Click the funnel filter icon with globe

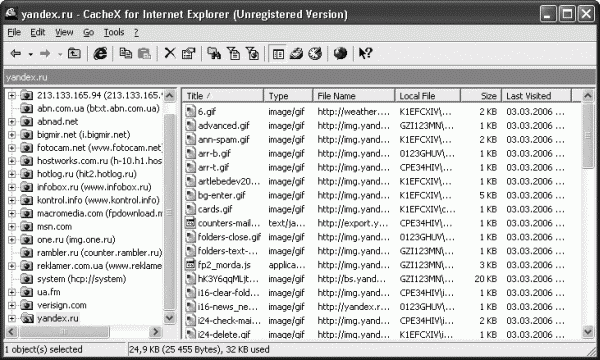[x=253, y=53]
